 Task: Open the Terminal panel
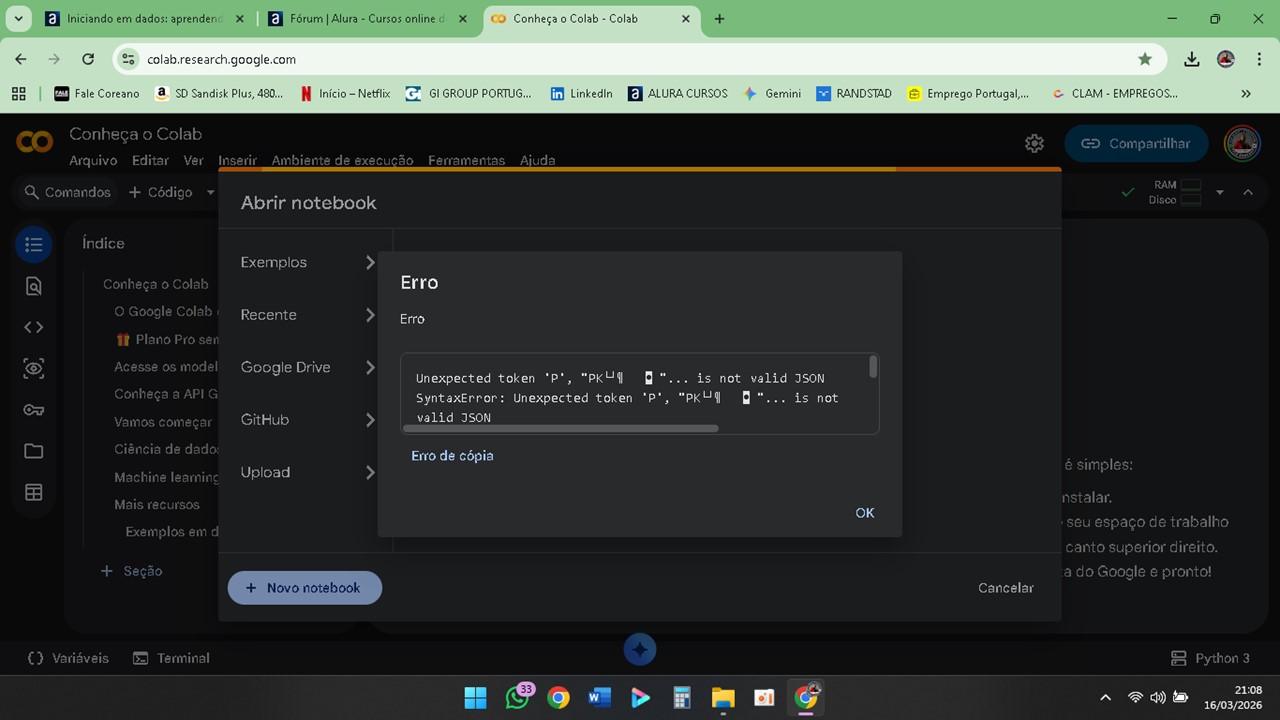(x=171, y=658)
